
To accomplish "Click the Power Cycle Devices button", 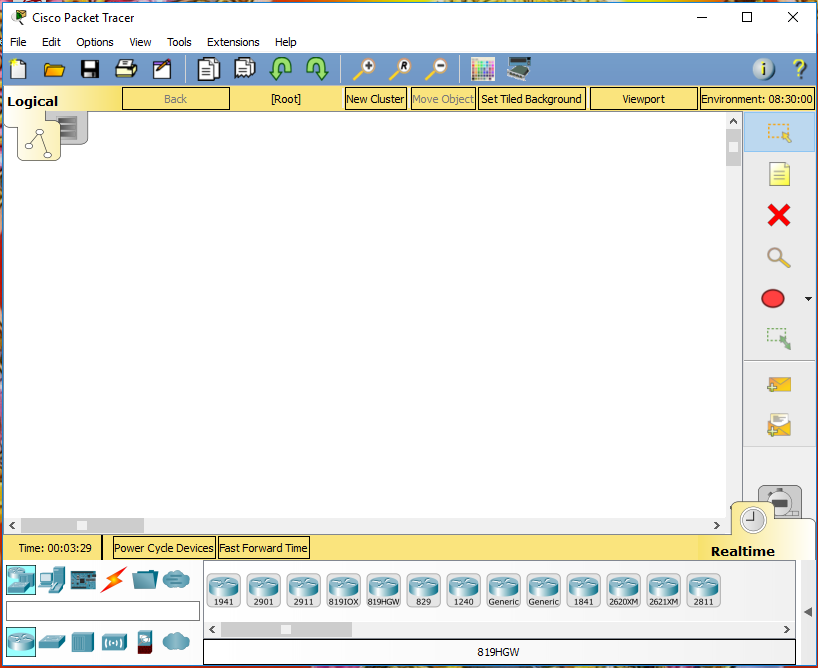I will 163,547.
